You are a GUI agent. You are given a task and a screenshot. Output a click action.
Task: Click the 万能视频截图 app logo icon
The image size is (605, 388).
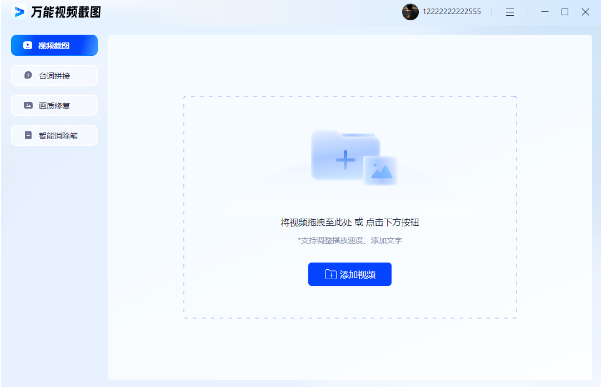click(x=19, y=12)
